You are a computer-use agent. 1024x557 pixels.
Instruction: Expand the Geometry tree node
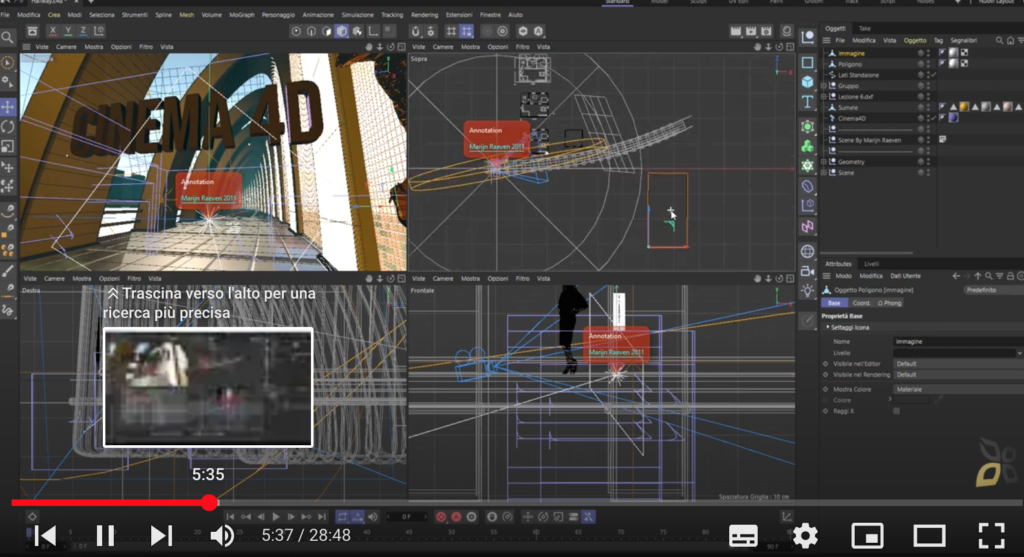824,162
